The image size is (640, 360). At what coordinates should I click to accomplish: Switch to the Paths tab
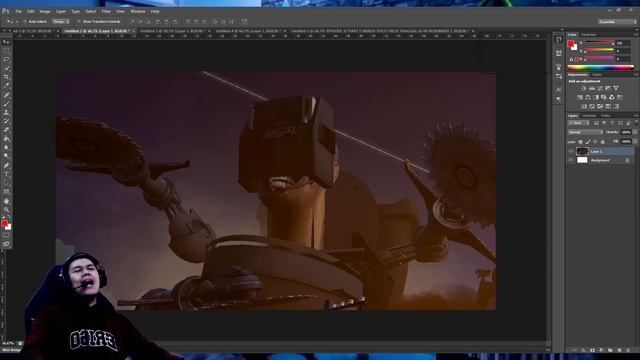click(x=605, y=116)
